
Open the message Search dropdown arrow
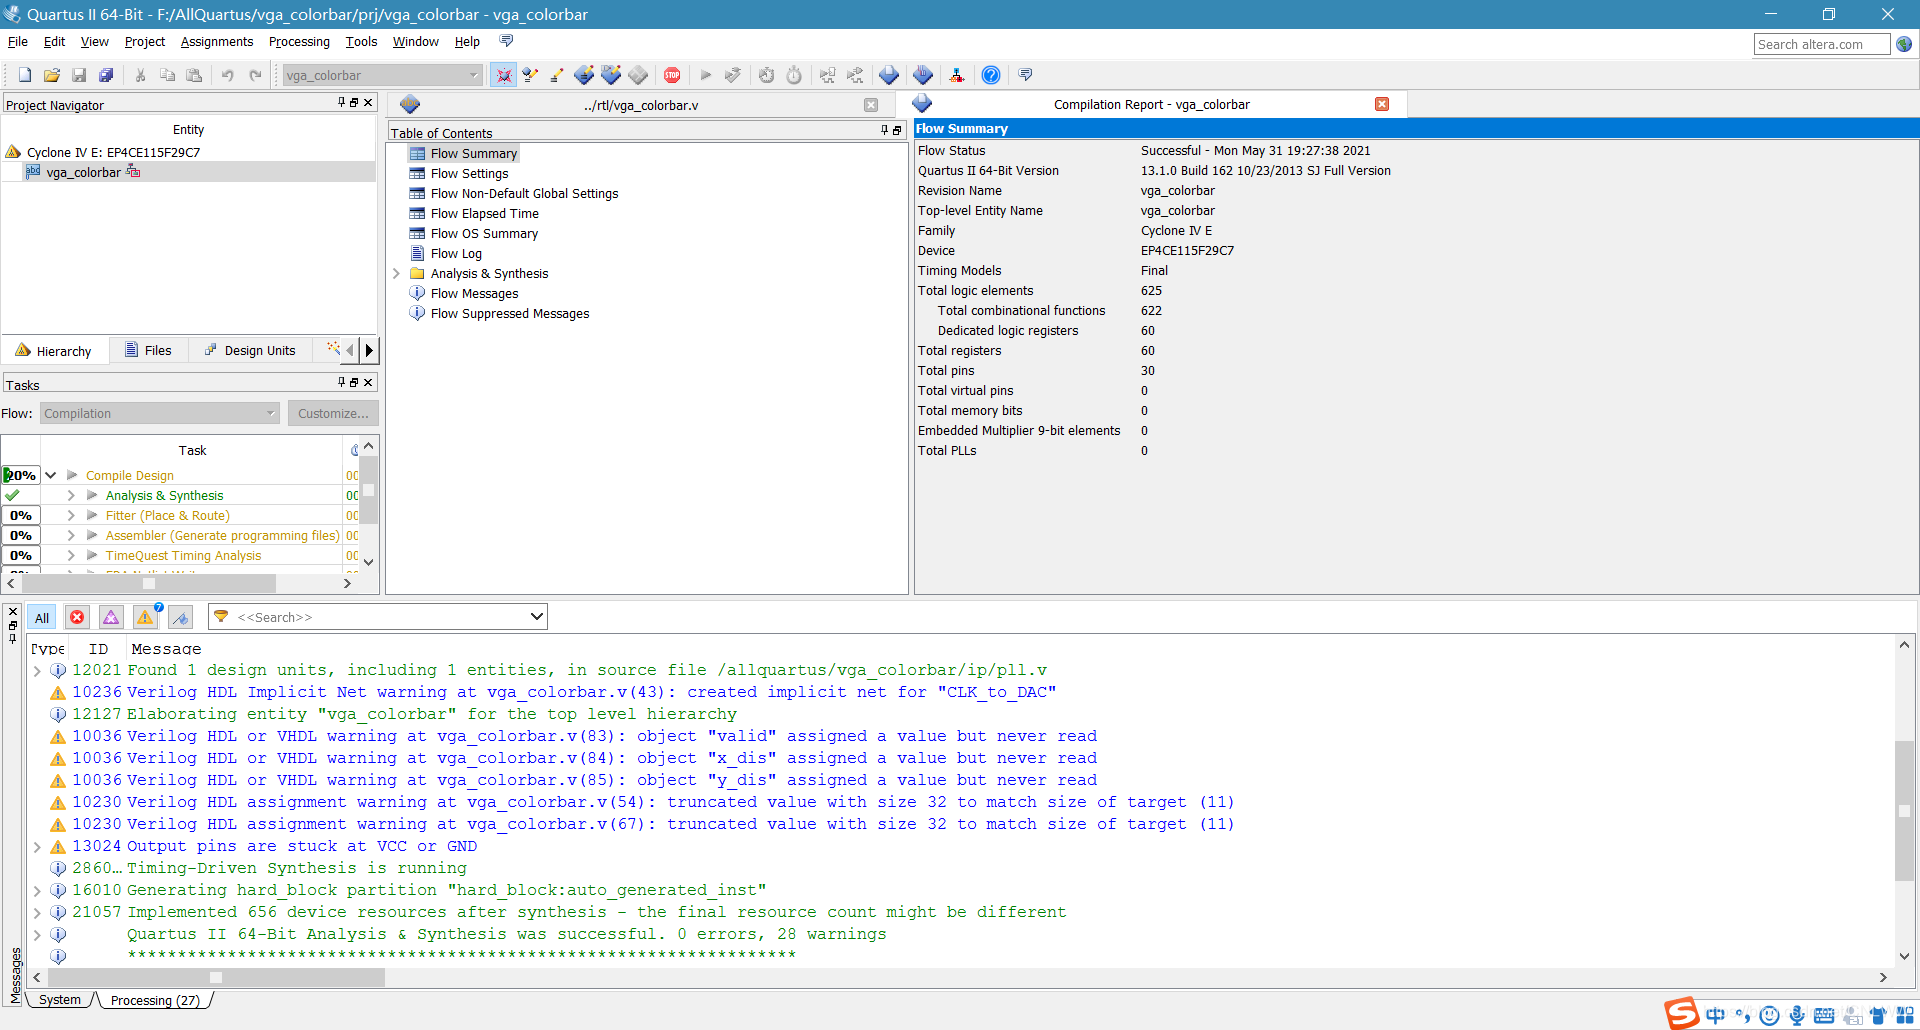pos(537,617)
